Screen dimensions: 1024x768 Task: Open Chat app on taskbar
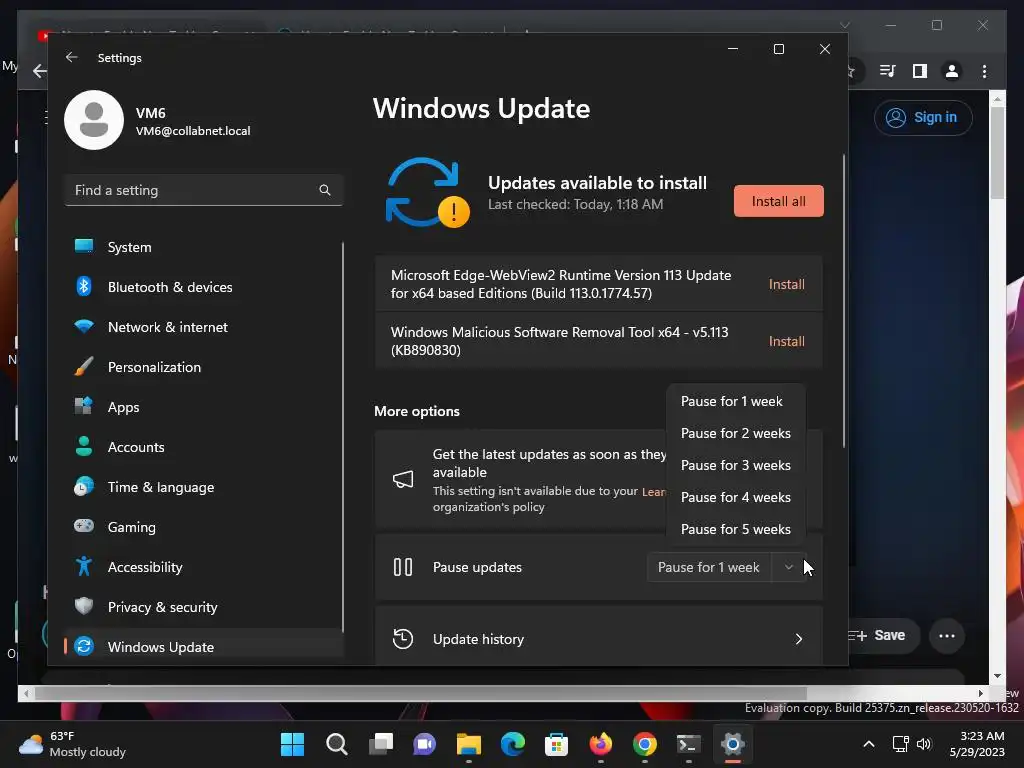424,744
